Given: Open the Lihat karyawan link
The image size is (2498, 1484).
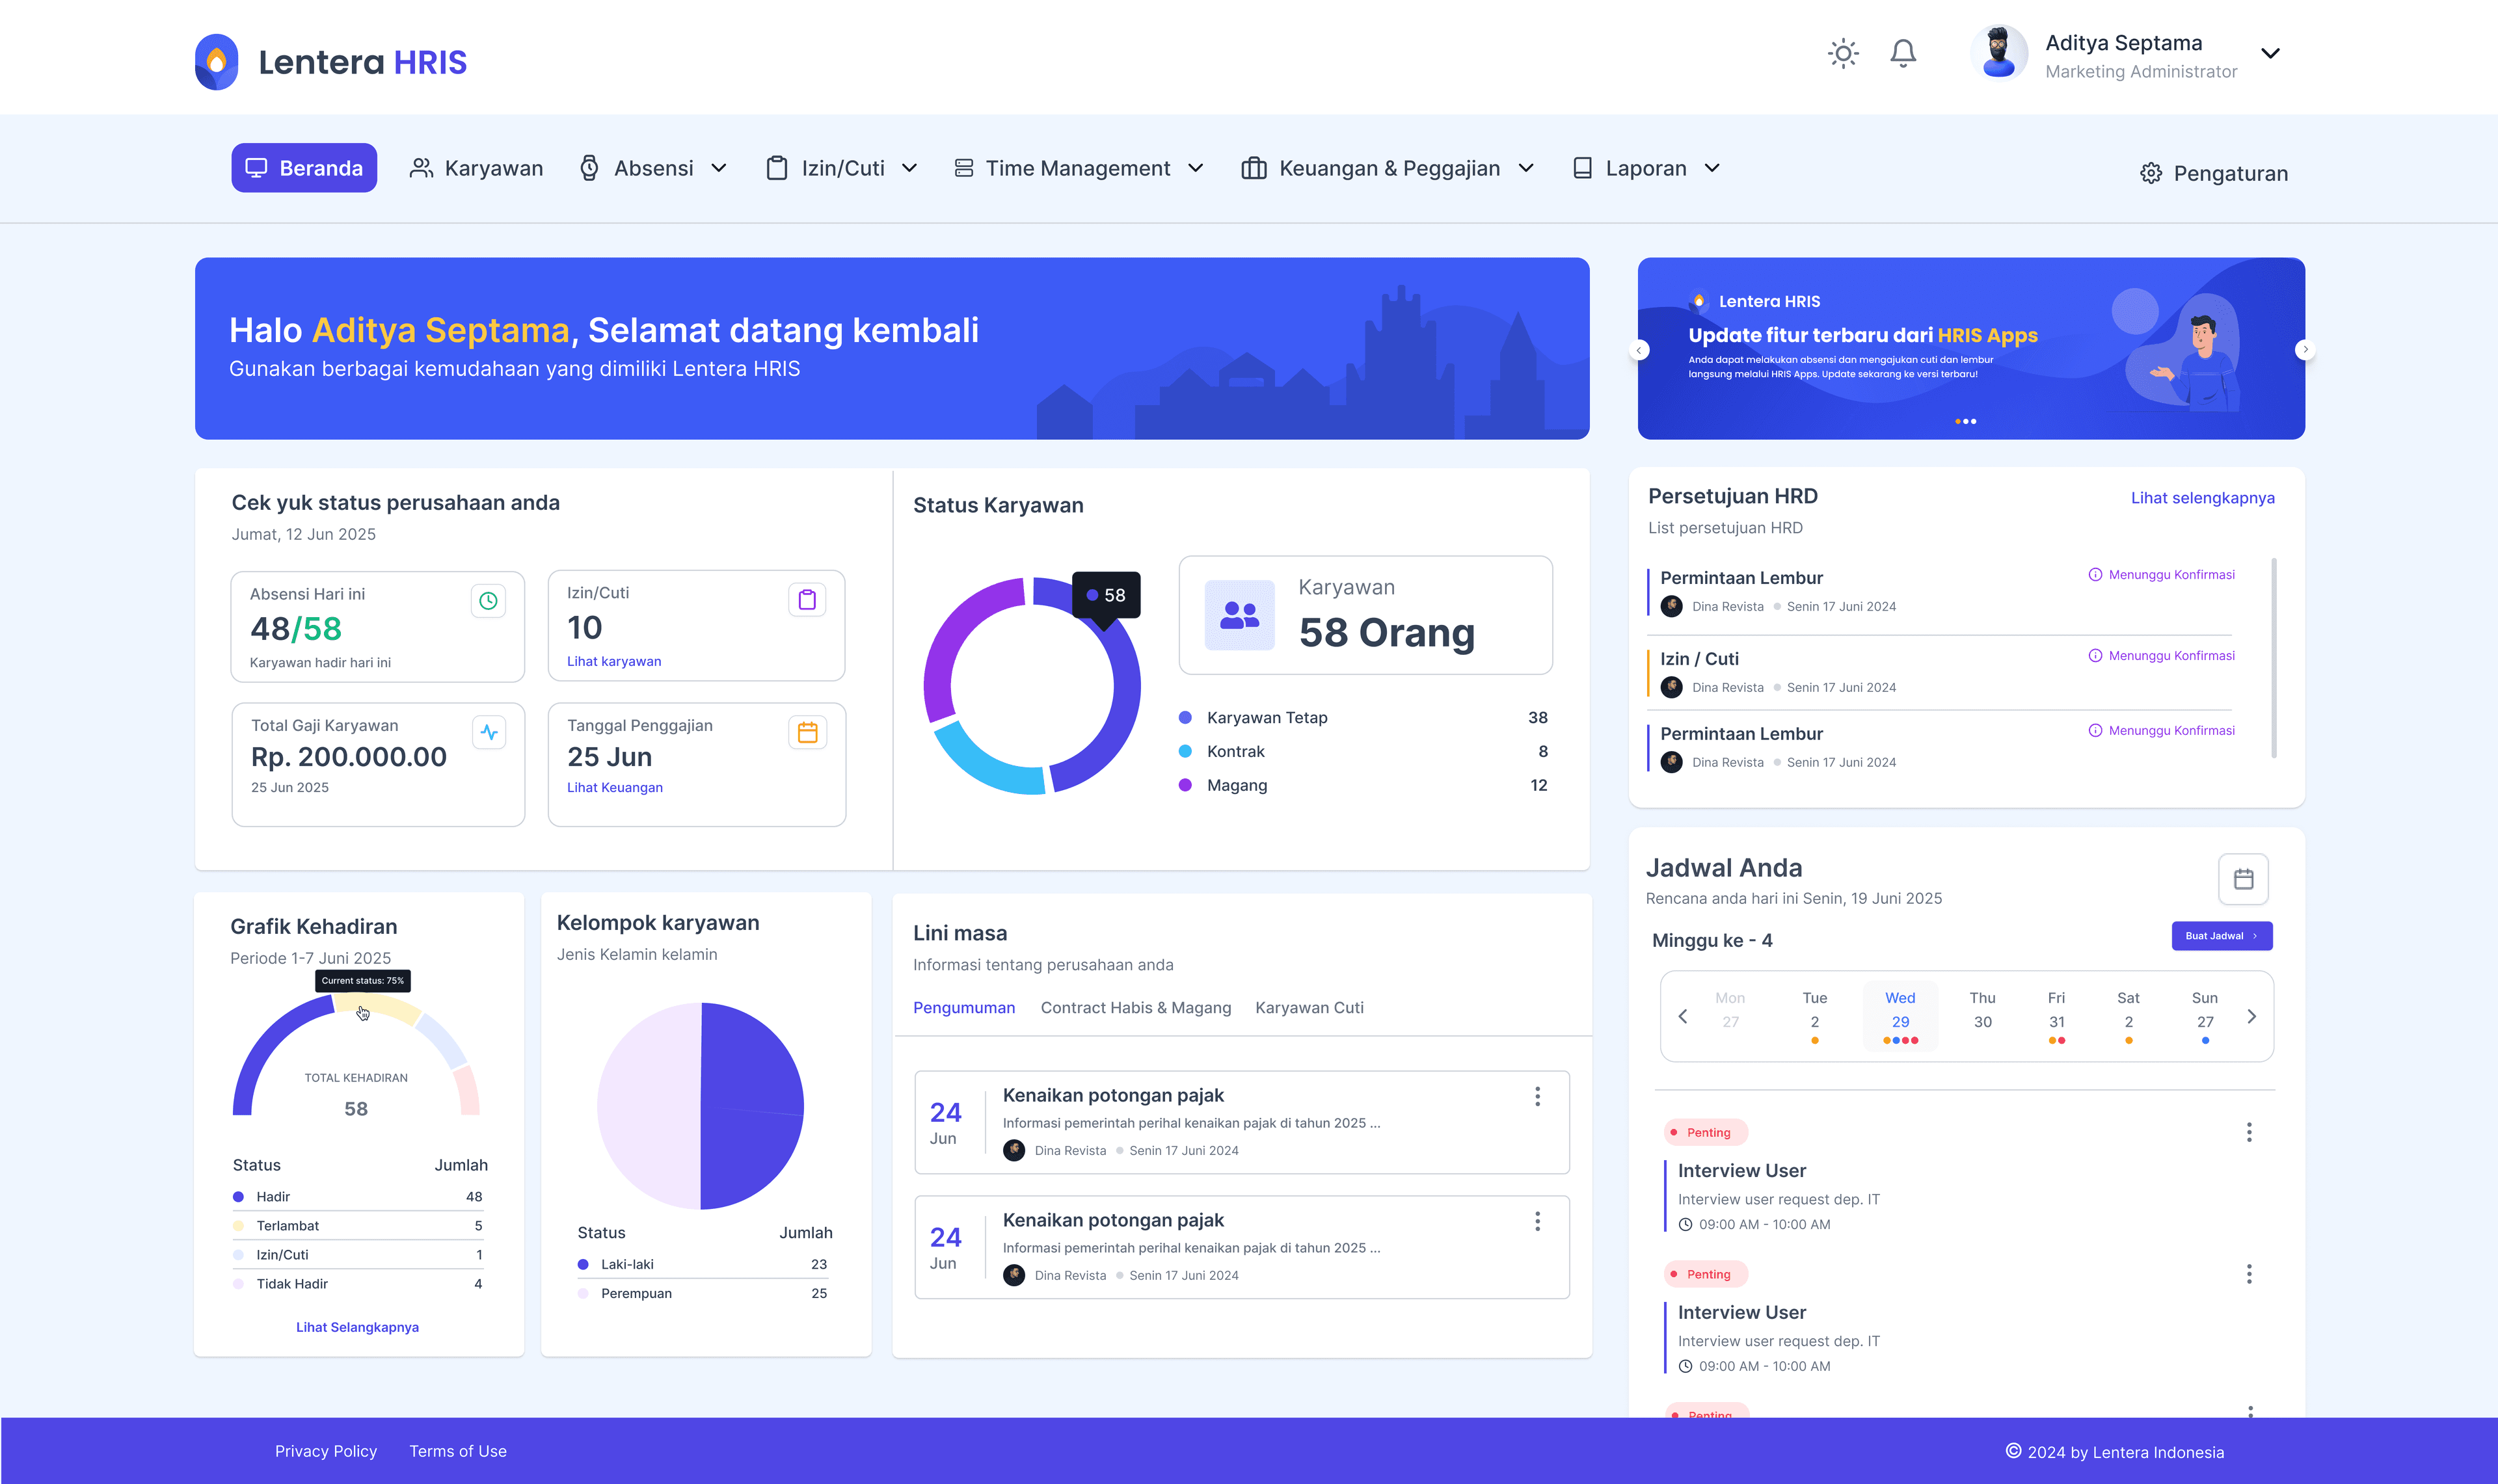Looking at the screenshot, I should [614, 661].
